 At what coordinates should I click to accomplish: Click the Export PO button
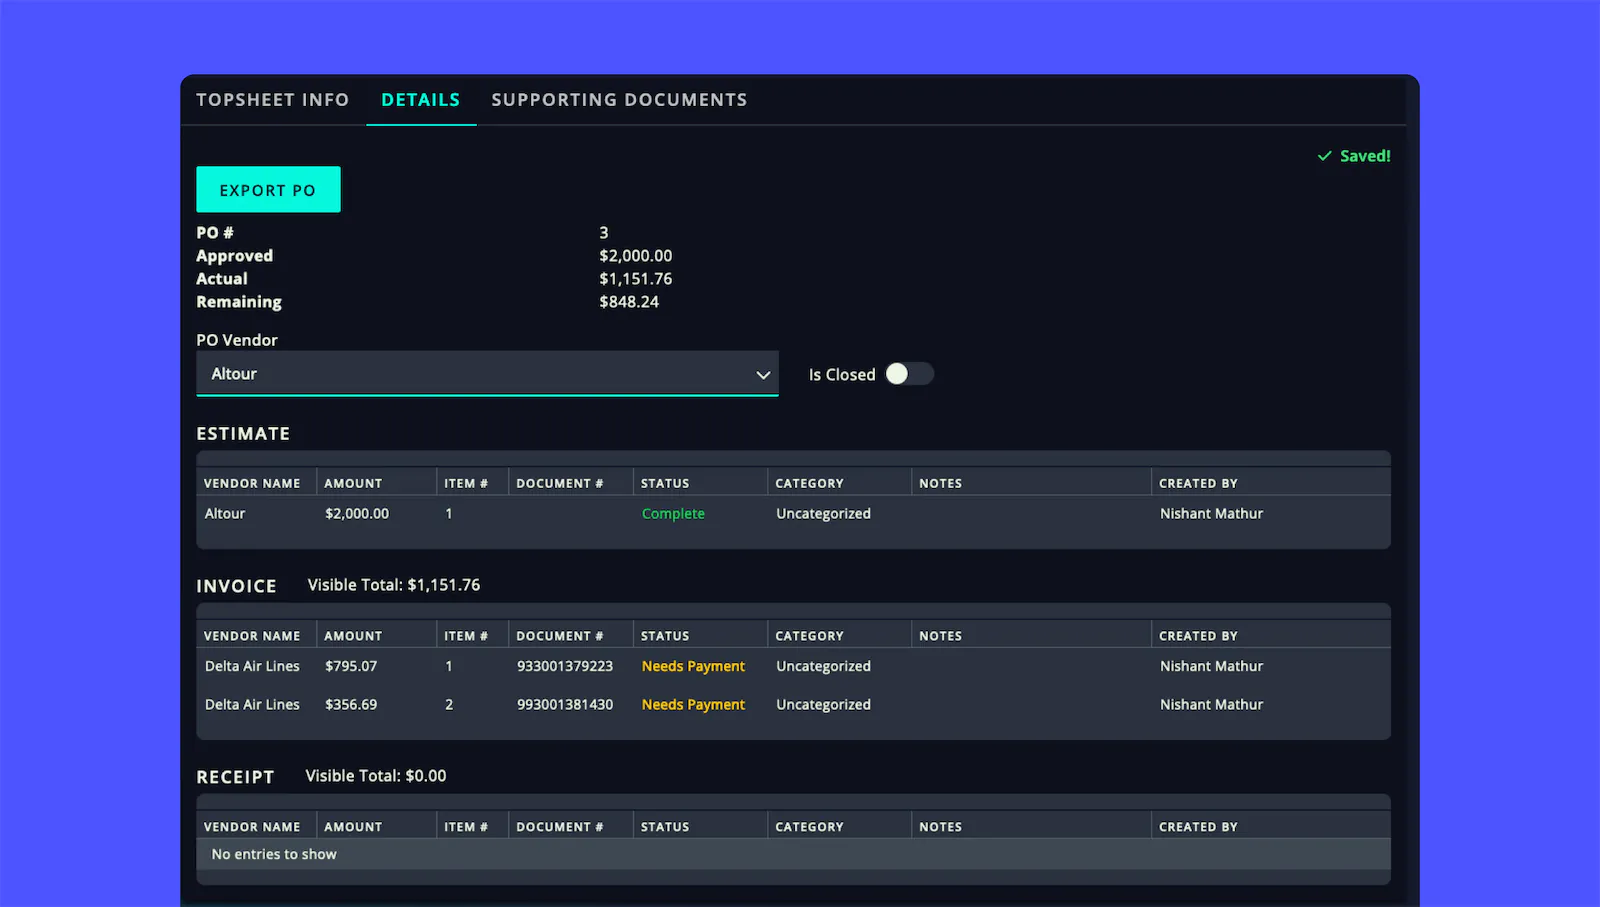[268, 189]
